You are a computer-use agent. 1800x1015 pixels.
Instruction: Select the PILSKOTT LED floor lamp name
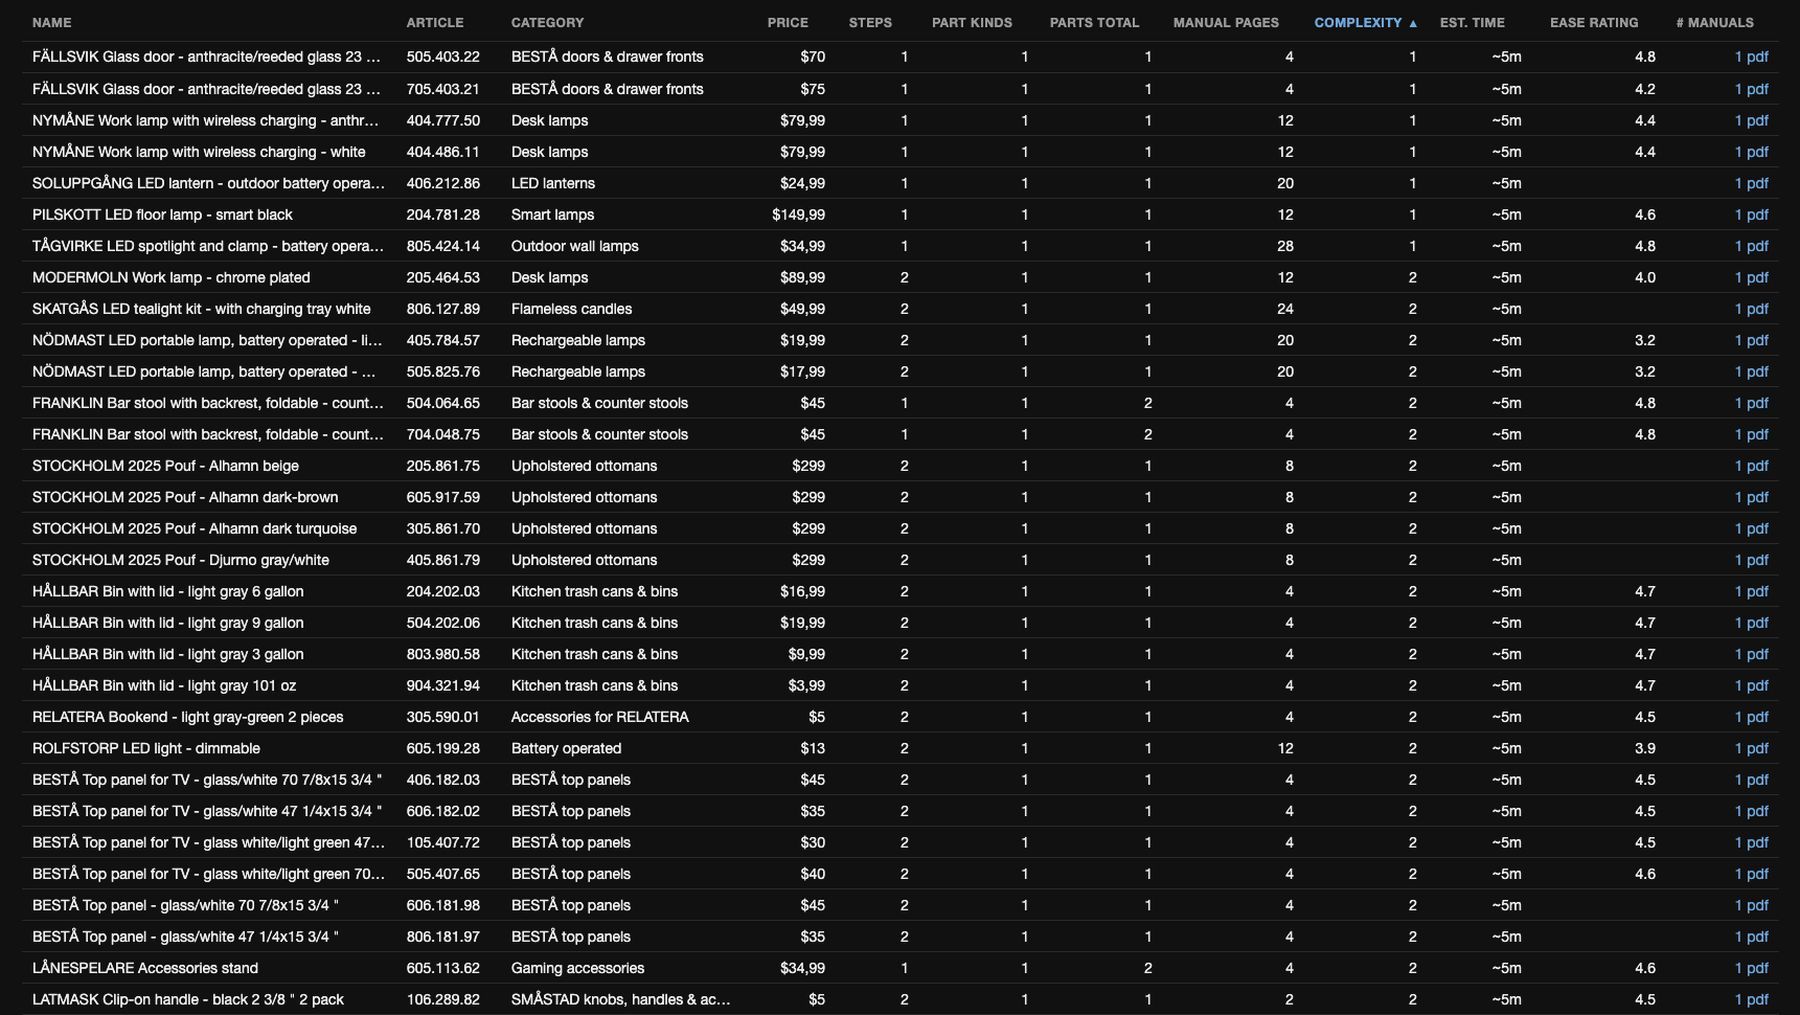(162, 215)
